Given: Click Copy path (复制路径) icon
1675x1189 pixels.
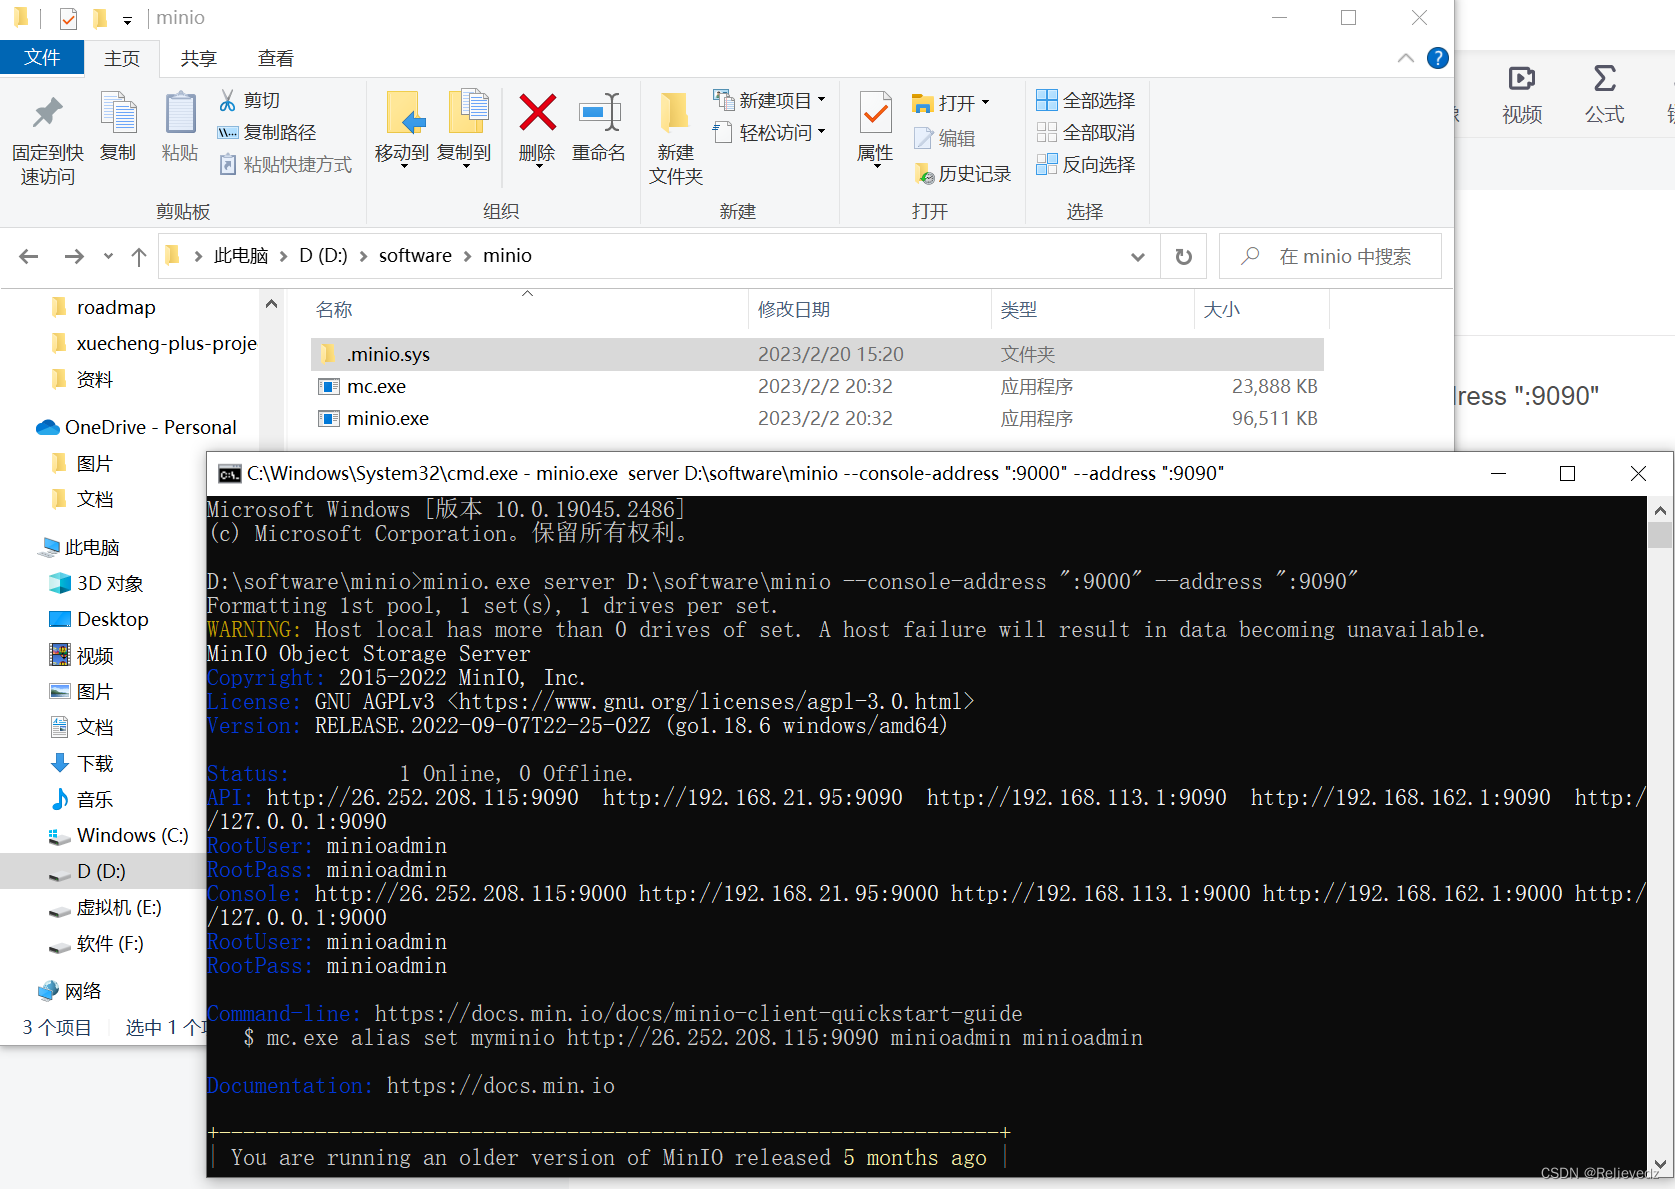Looking at the screenshot, I should pos(228,132).
